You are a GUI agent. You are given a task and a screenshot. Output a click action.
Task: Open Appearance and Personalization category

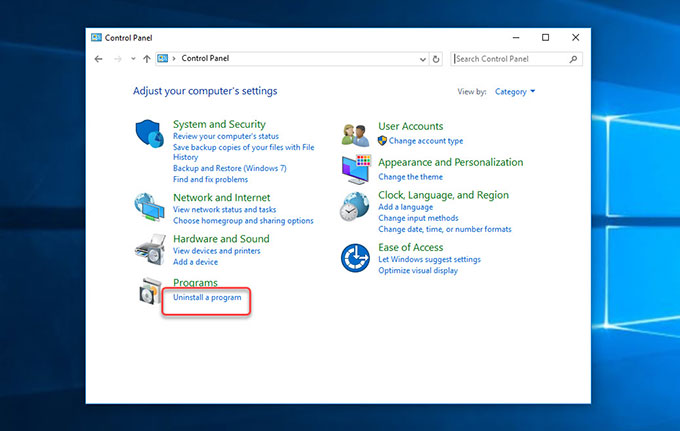tap(451, 162)
